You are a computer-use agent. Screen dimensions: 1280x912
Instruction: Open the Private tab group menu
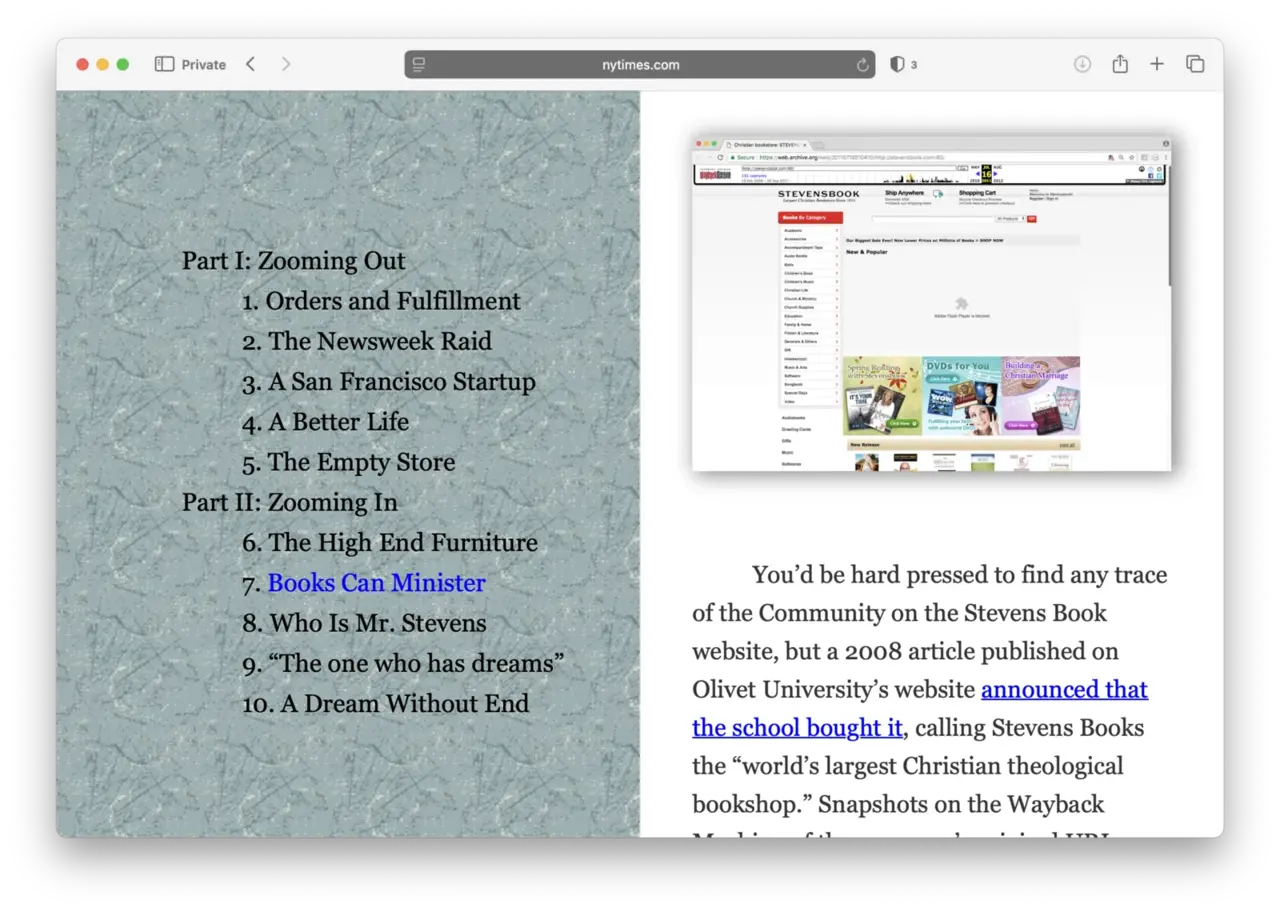pyautogui.click(x=204, y=64)
